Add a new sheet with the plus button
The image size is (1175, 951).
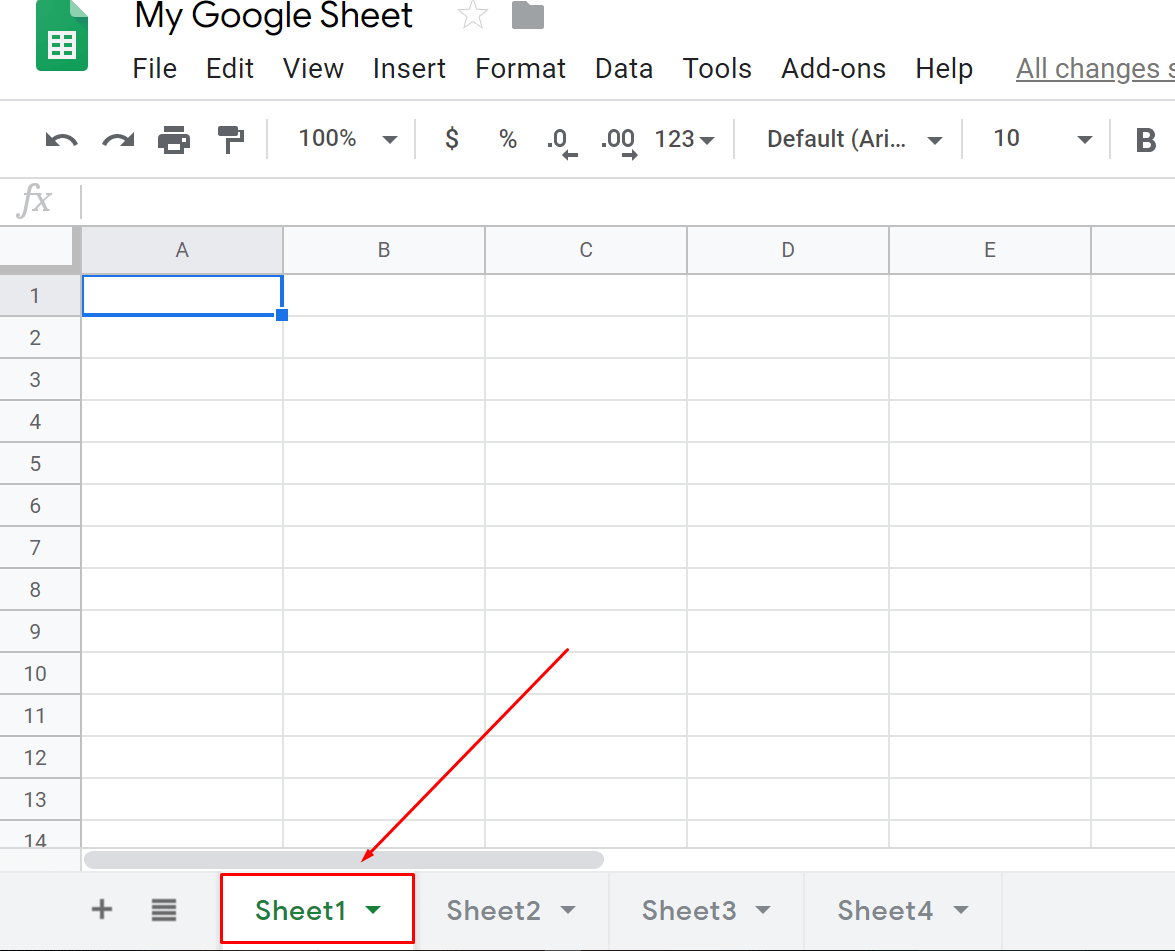click(101, 910)
